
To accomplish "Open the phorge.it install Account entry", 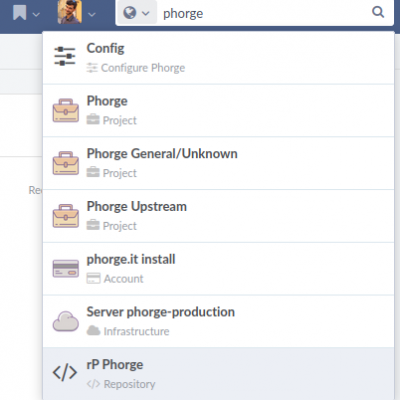I will click(219, 269).
